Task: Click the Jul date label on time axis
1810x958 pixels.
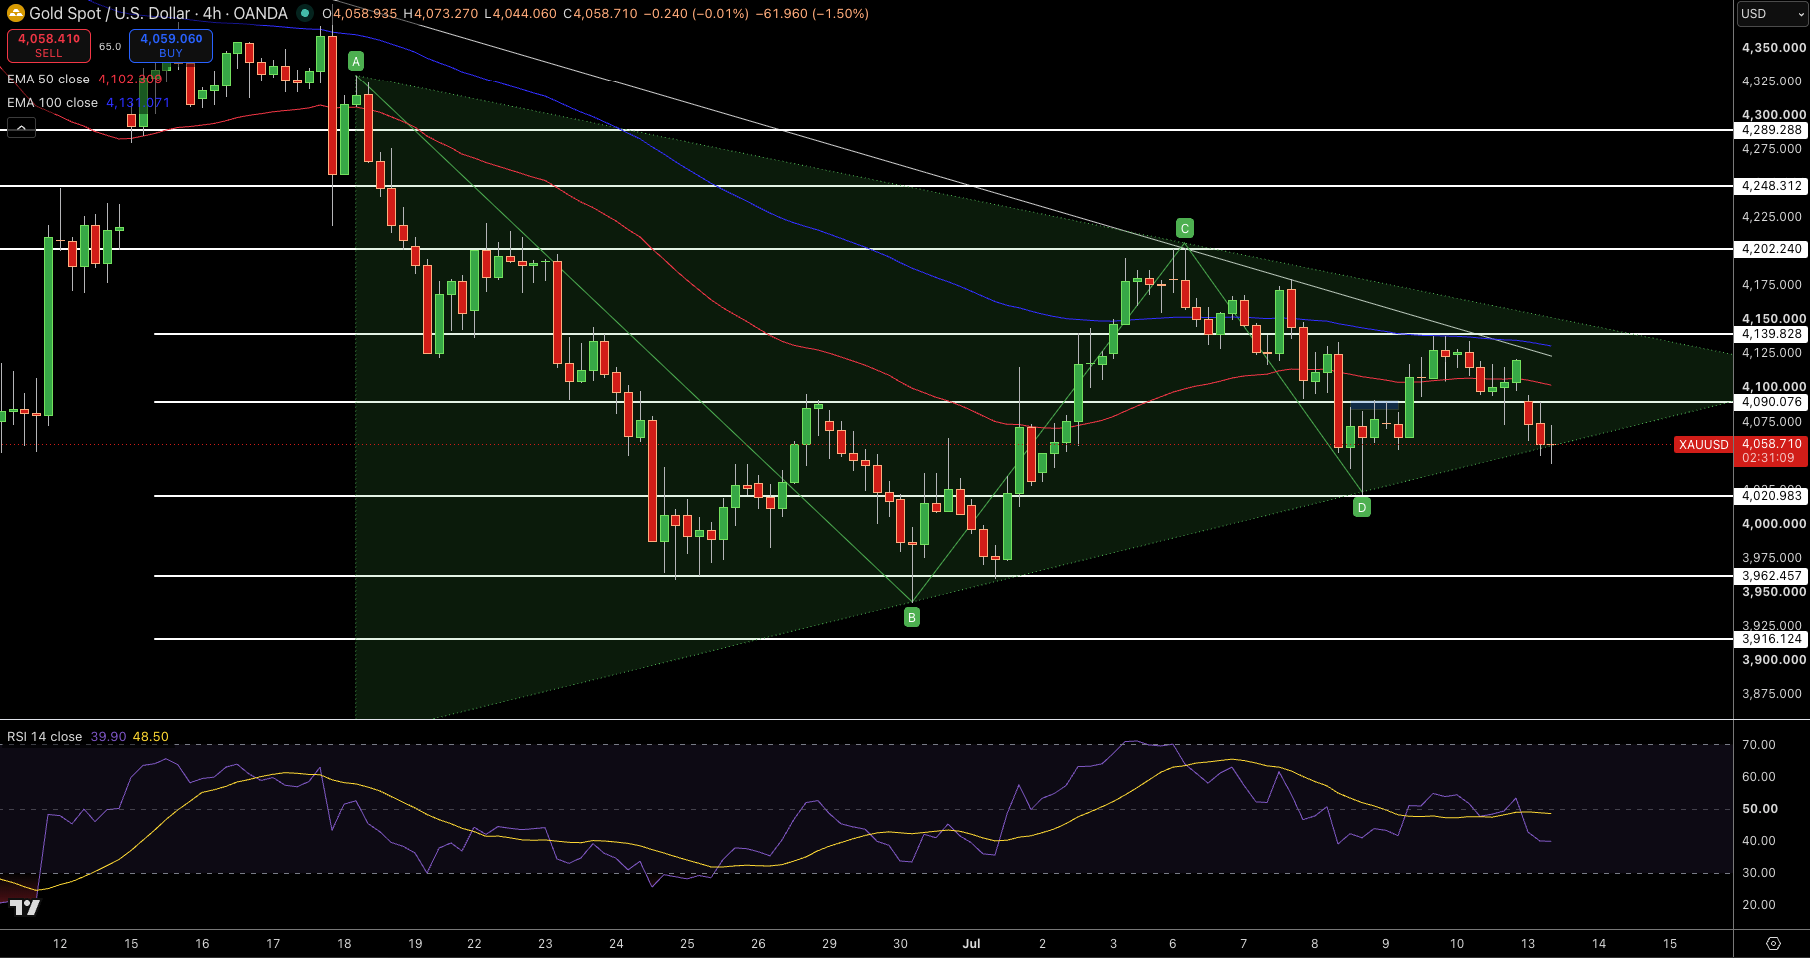Action: 971,943
